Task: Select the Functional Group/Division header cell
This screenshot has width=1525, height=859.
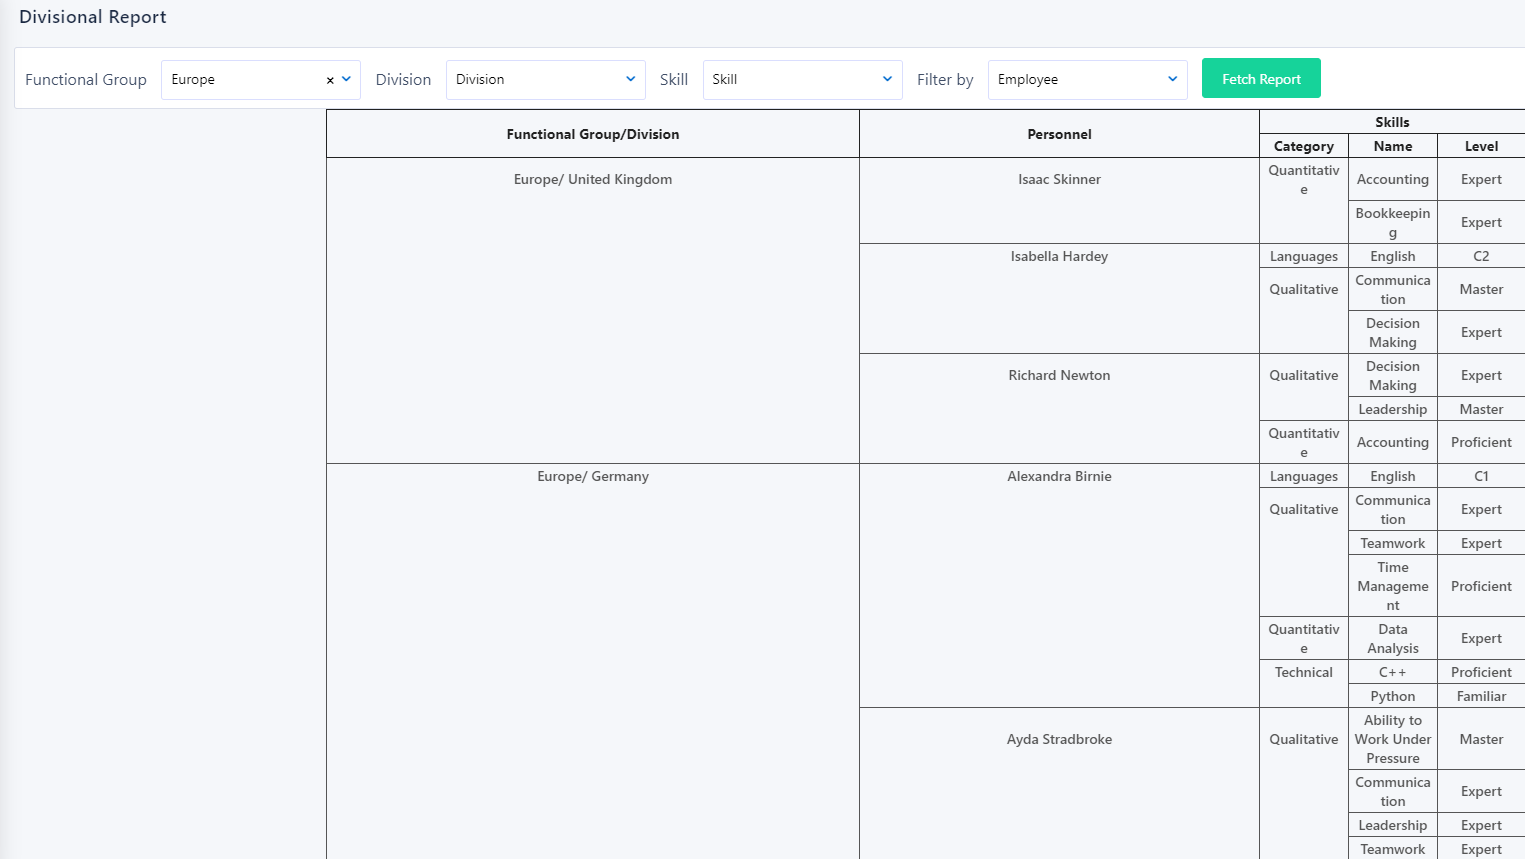Action: click(x=592, y=133)
